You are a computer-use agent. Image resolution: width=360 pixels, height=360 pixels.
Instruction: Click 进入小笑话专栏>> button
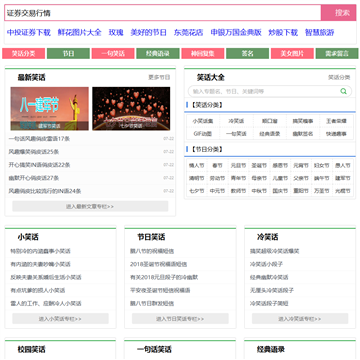(60, 319)
